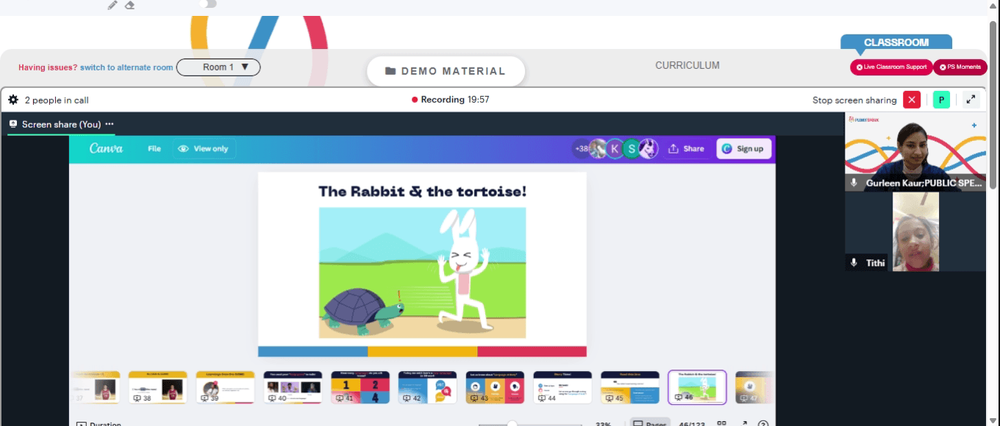Image resolution: width=1000 pixels, height=426 pixels.
Task: Select current slide thumbnail 46
Action: point(697,387)
